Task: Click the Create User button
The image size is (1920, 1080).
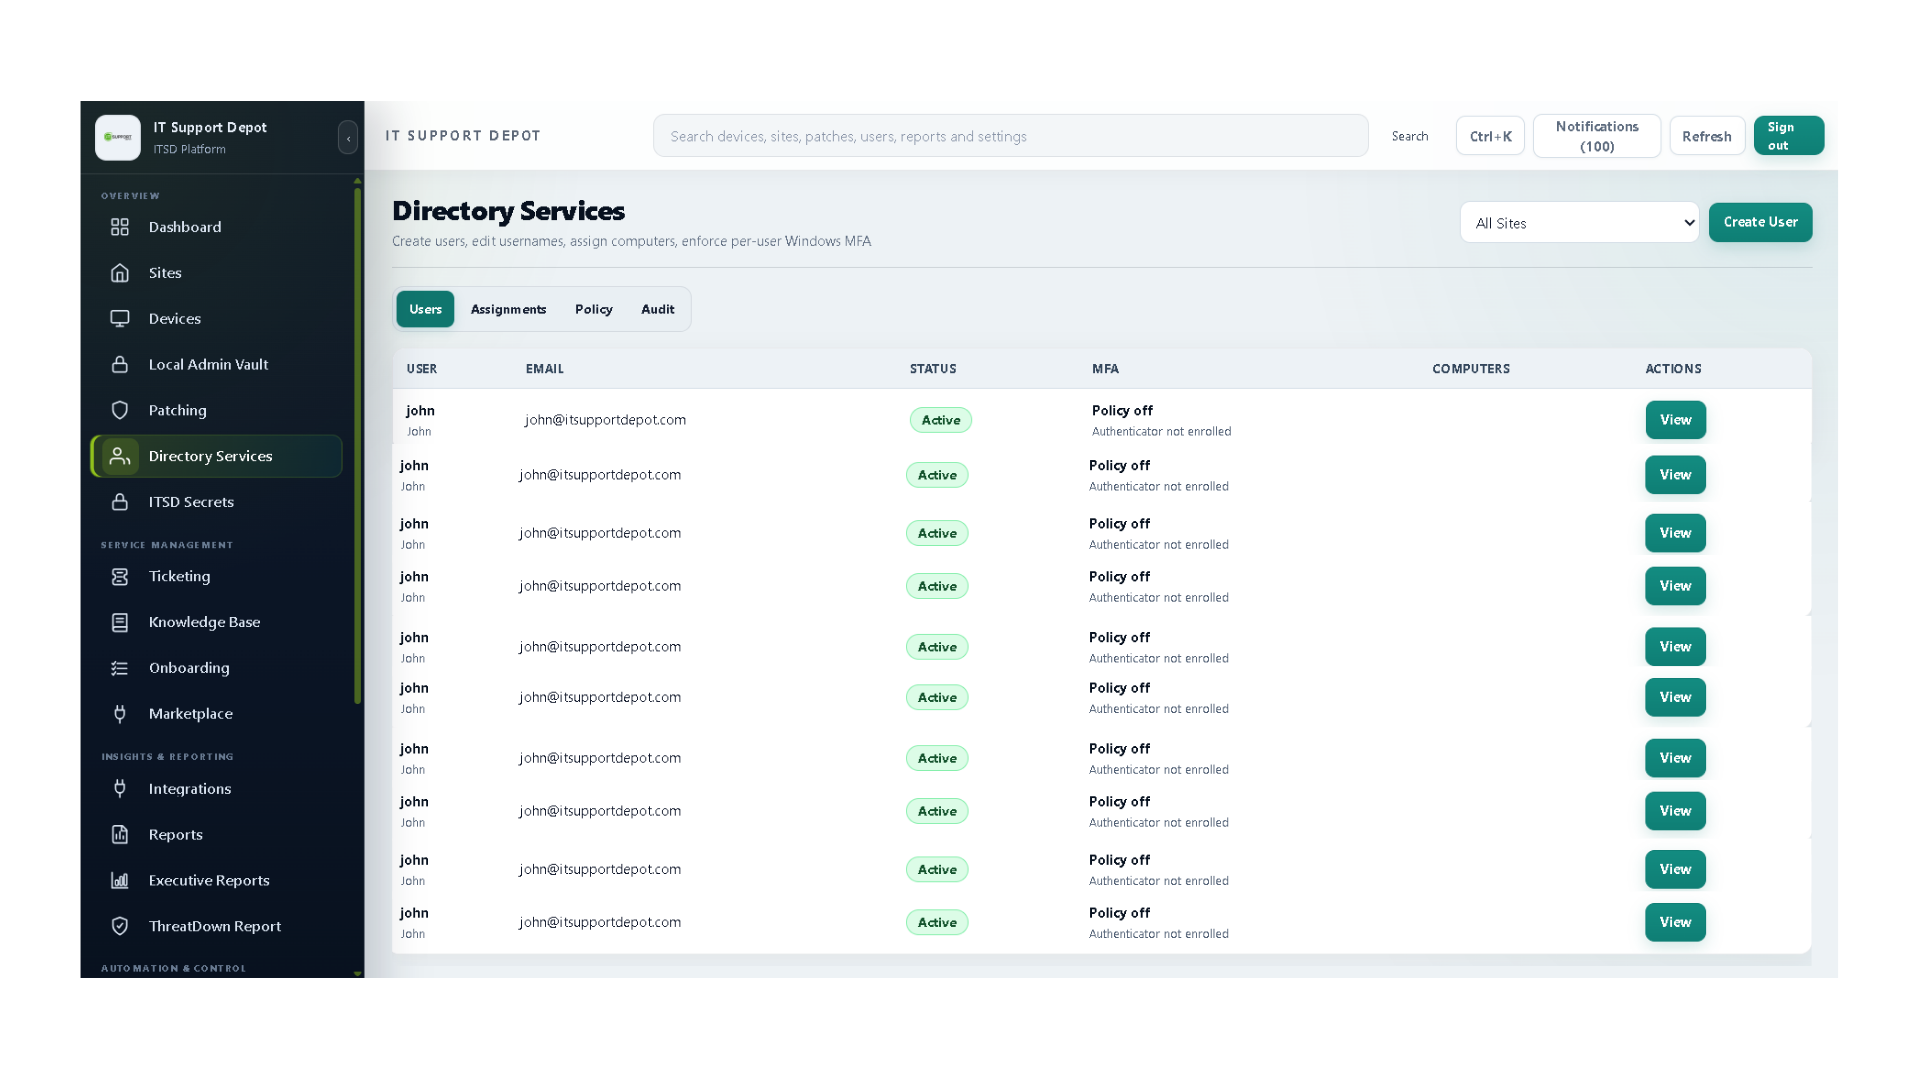Action: coord(1760,223)
